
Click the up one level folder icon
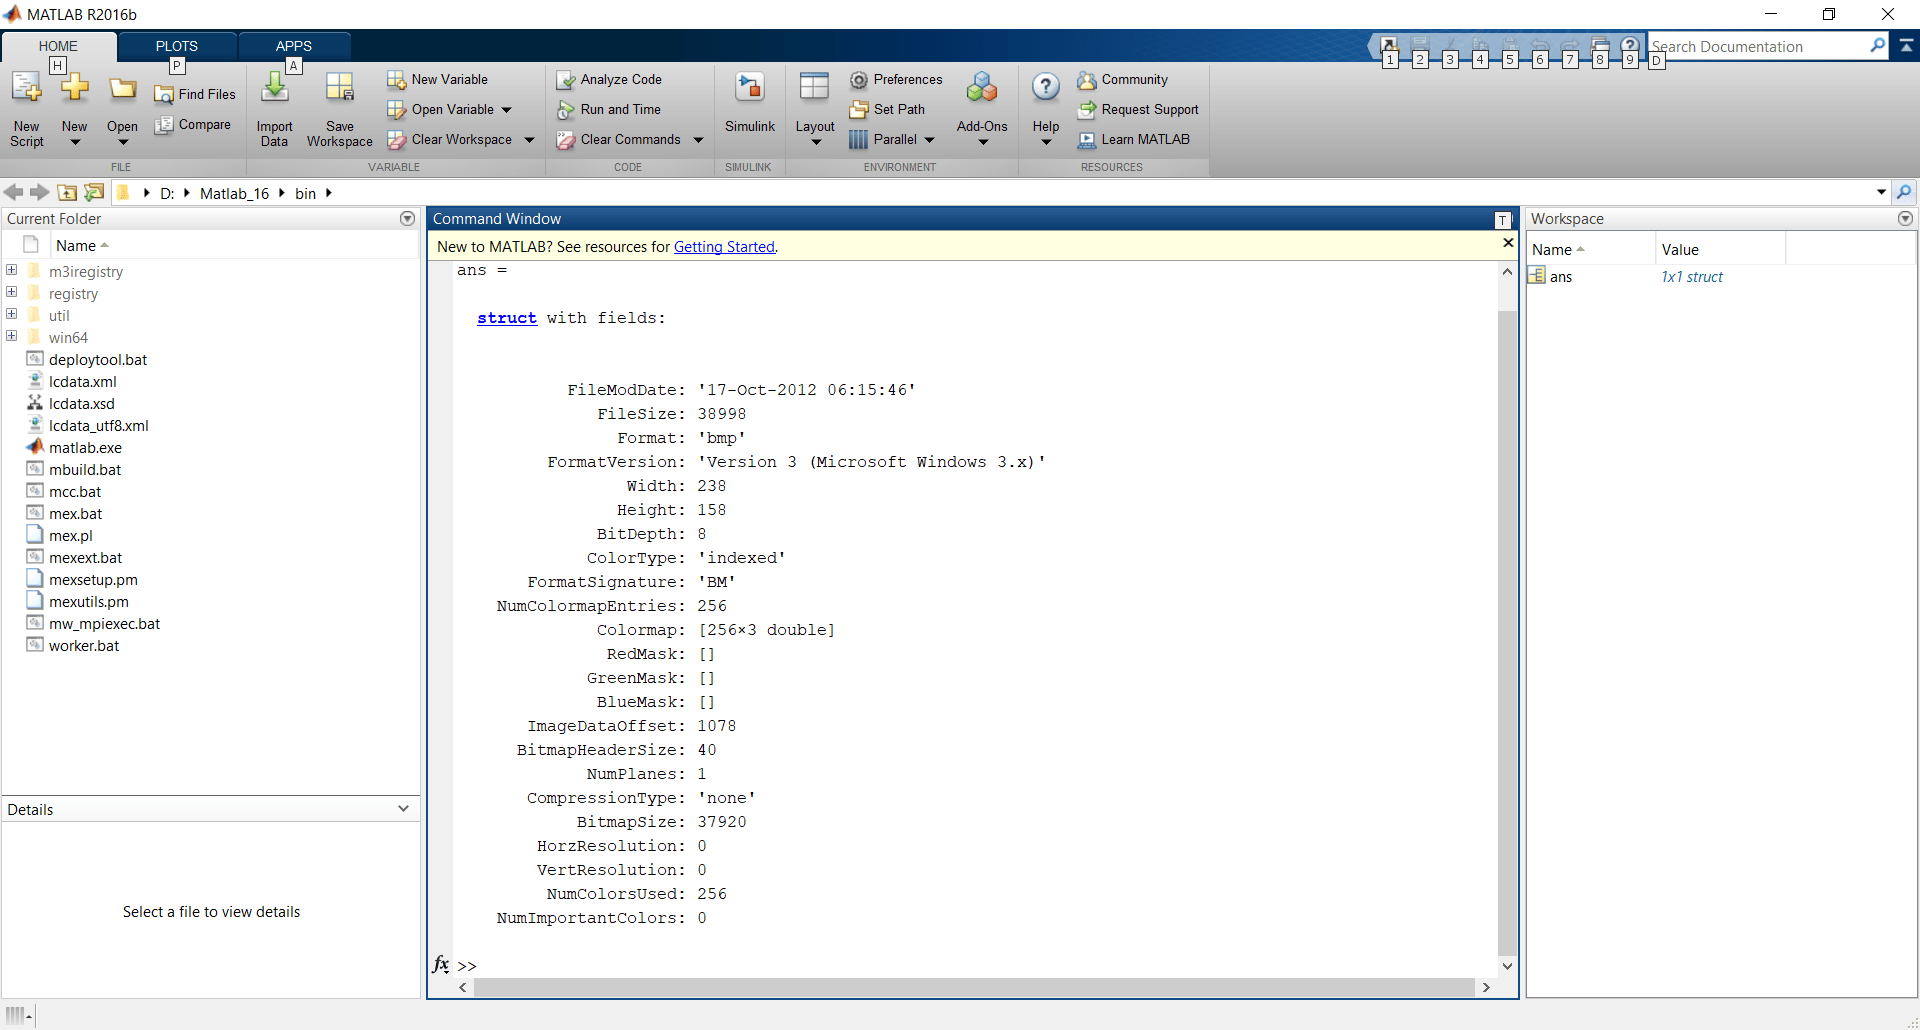(67, 192)
